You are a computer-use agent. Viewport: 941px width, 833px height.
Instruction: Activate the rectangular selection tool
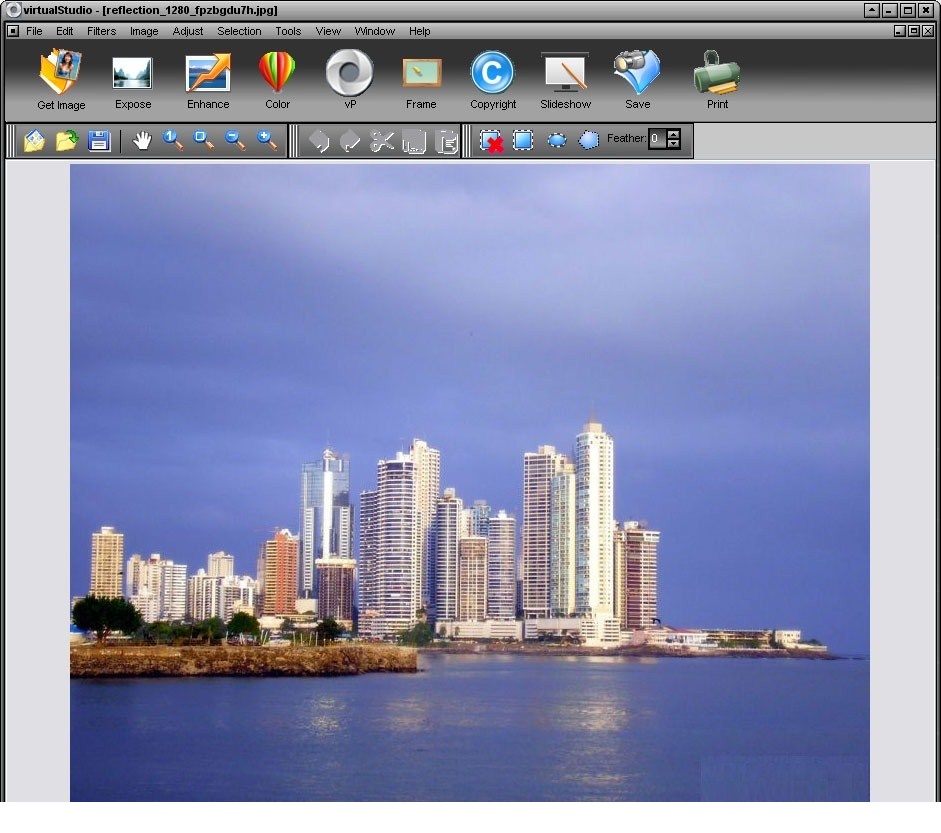pyautogui.click(x=522, y=140)
